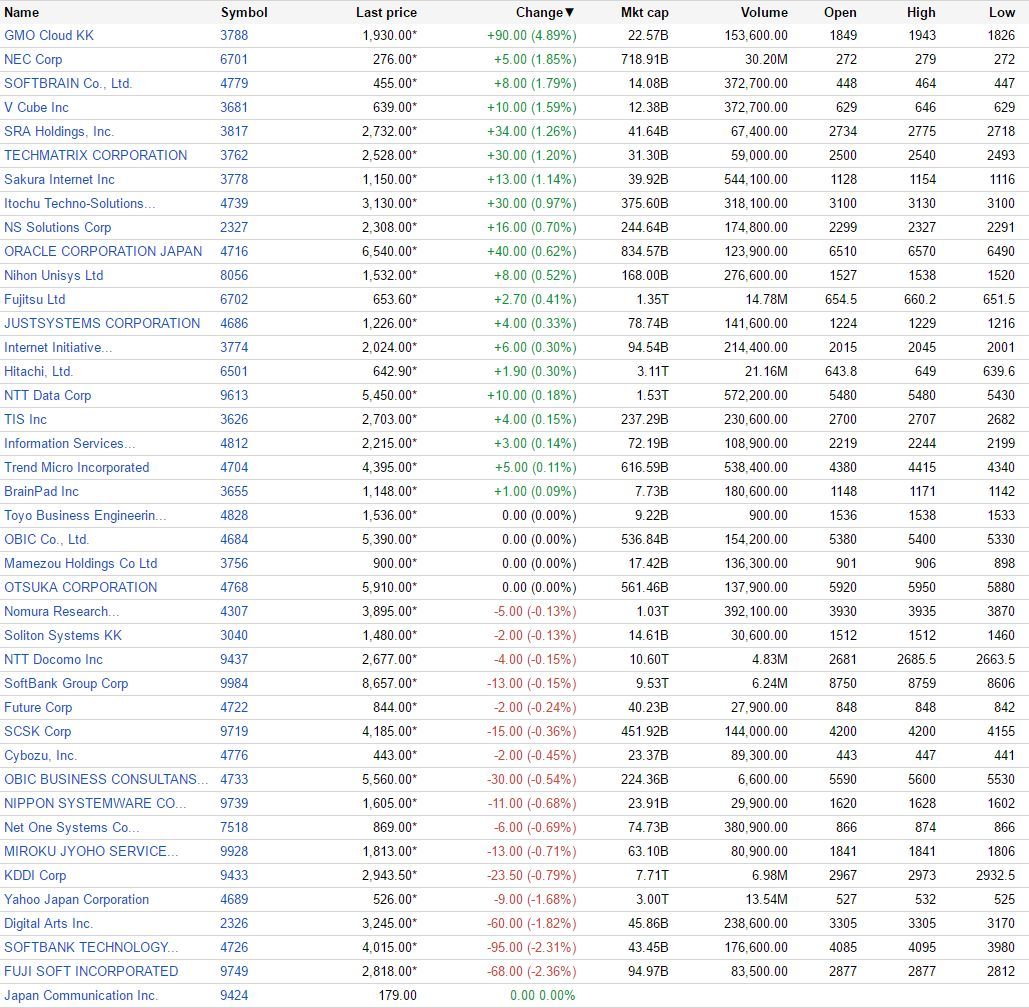
Task: Click ticker symbol 9433
Action: point(234,875)
